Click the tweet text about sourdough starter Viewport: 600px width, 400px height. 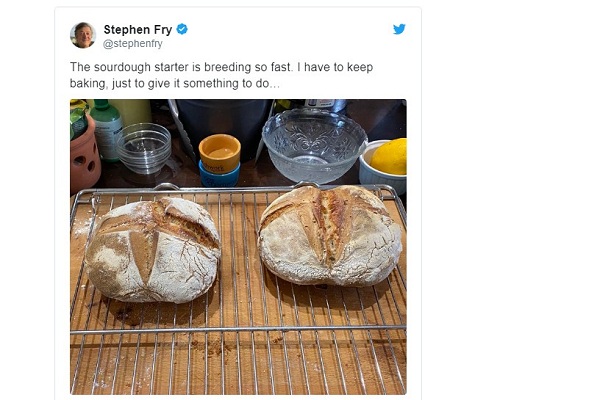click(x=221, y=75)
